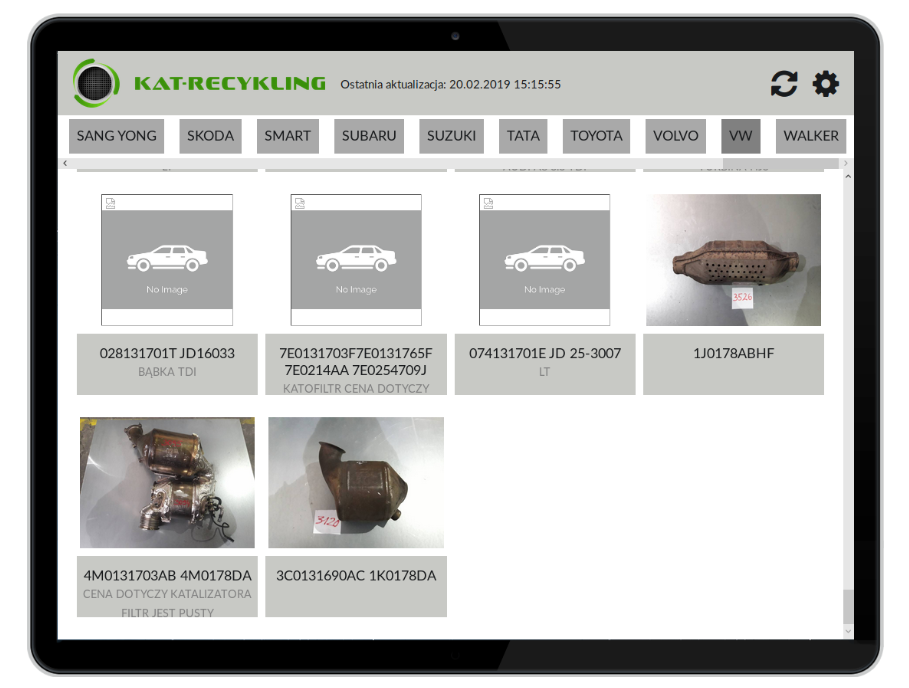Image resolution: width=909 pixels, height=688 pixels.
Task: Click the KAT-RECYKLING logo icon
Action: click(x=96, y=83)
